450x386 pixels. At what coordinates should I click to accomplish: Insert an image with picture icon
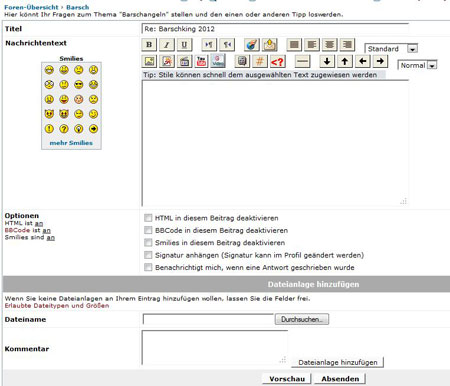[x=149, y=61]
